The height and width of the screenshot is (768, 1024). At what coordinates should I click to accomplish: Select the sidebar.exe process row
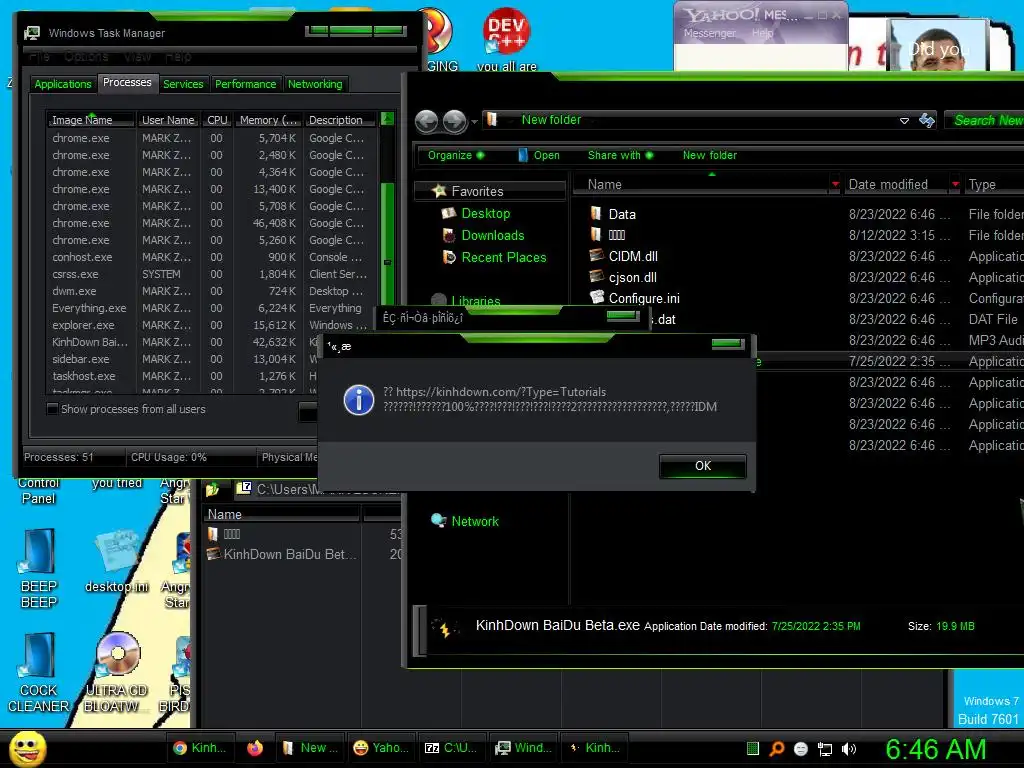[183, 359]
